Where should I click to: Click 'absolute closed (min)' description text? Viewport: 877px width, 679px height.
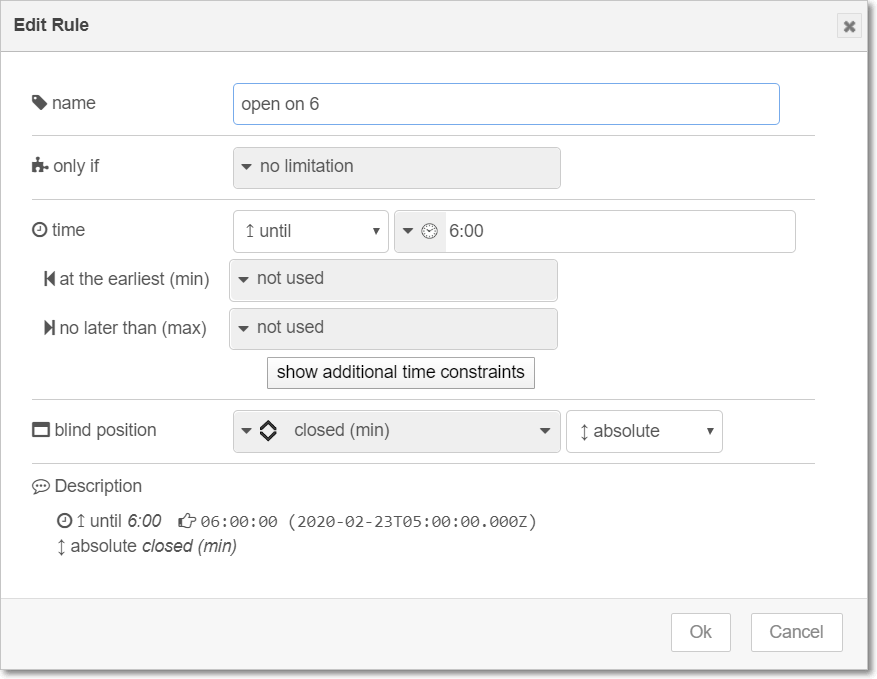[x=153, y=546]
